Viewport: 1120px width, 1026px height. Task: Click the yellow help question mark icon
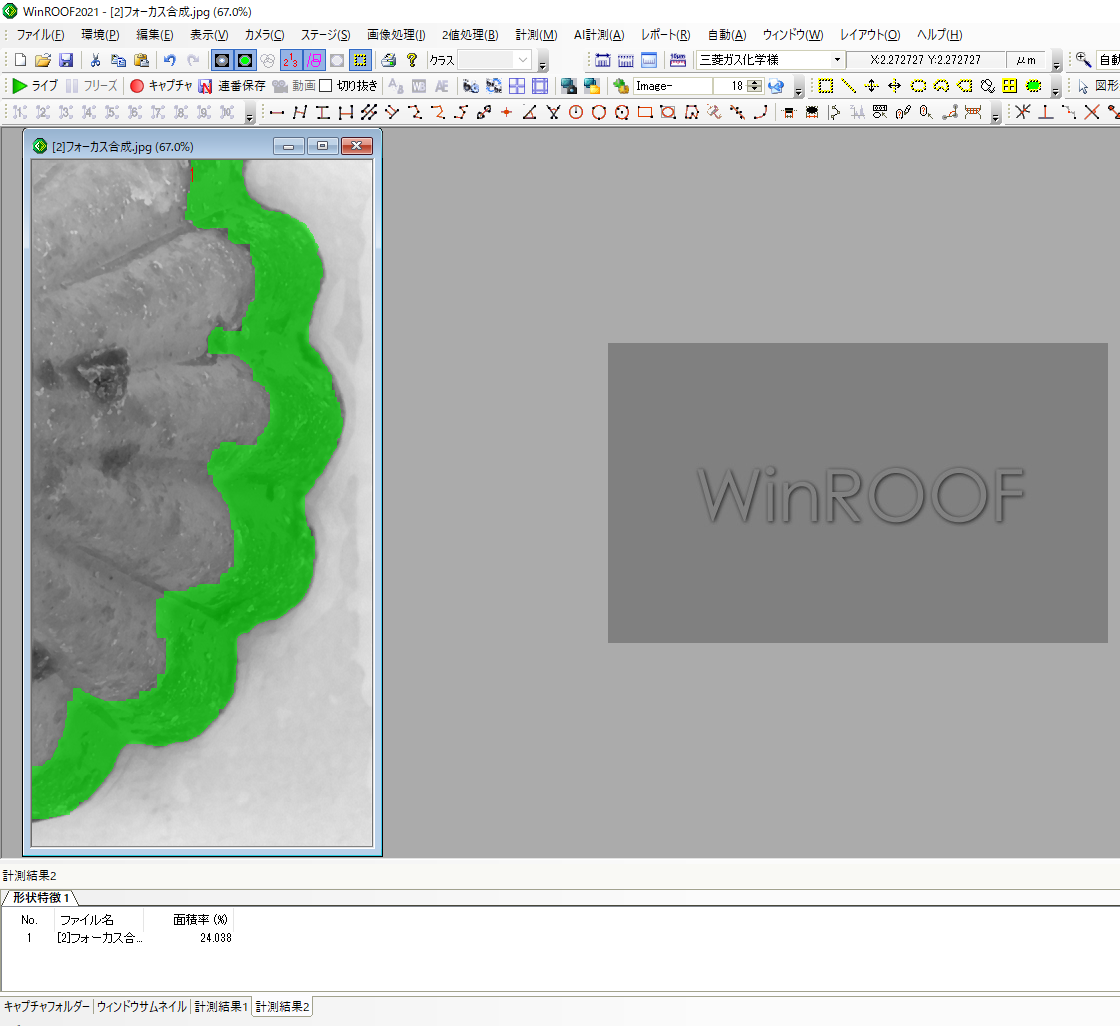click(x=411, y=60)
